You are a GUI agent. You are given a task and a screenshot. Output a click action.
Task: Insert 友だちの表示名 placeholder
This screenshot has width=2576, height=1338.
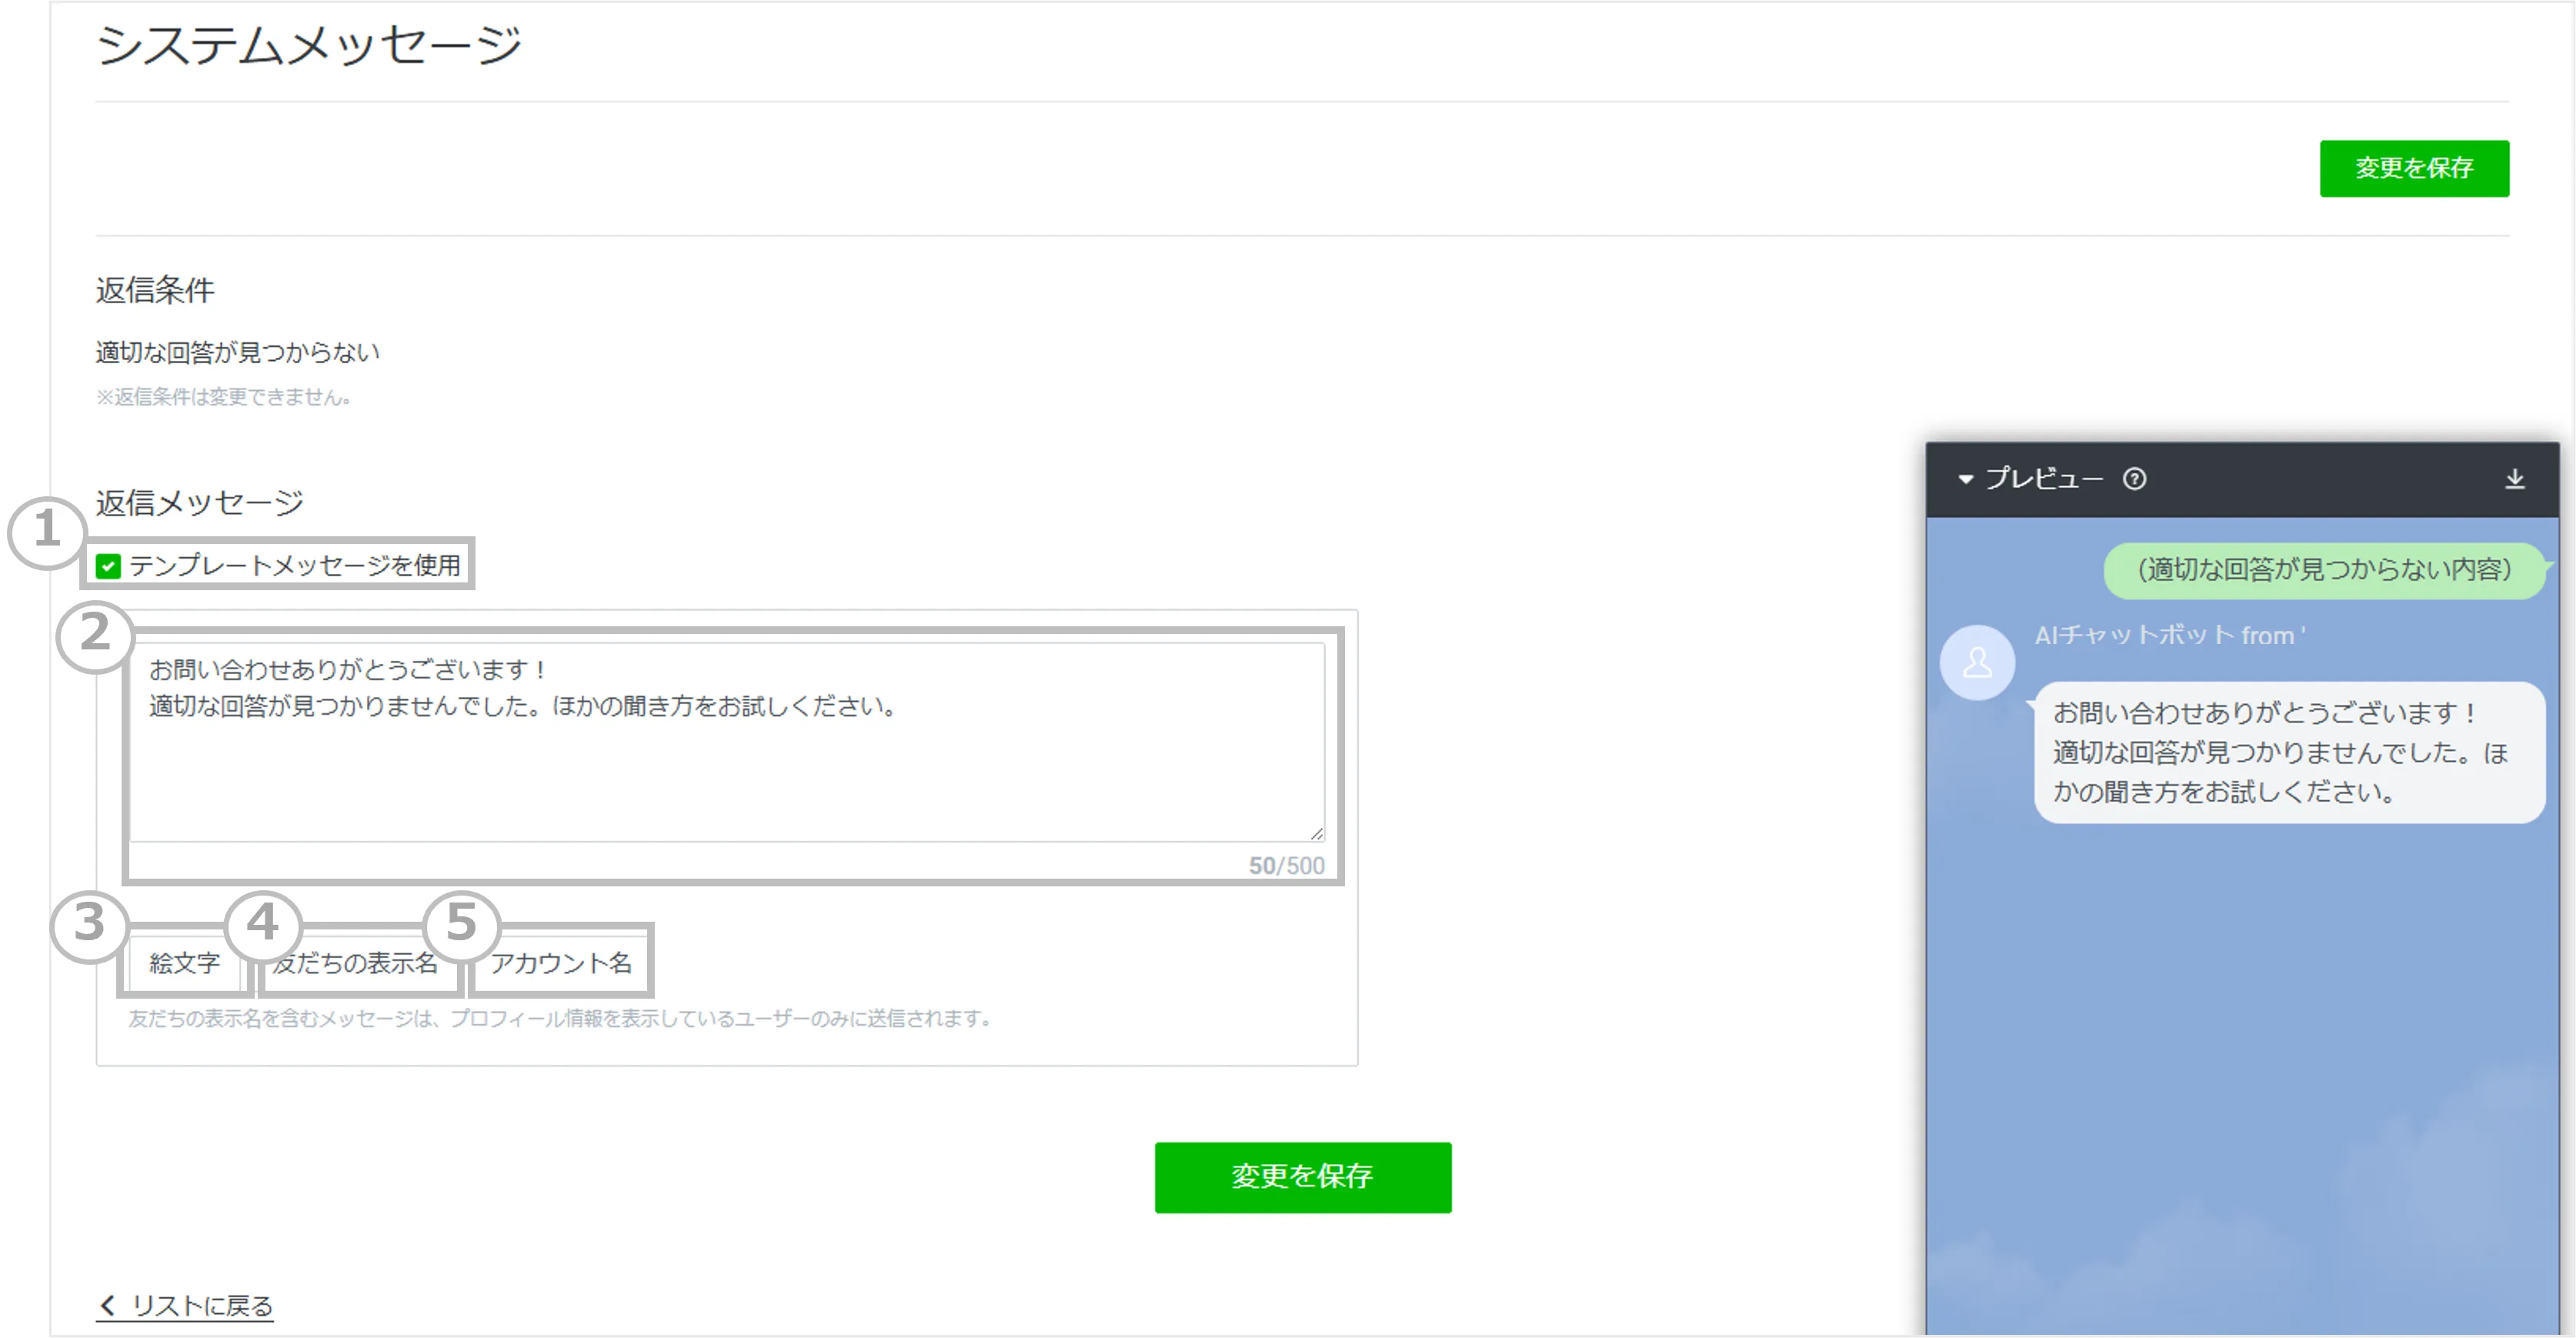358,962
